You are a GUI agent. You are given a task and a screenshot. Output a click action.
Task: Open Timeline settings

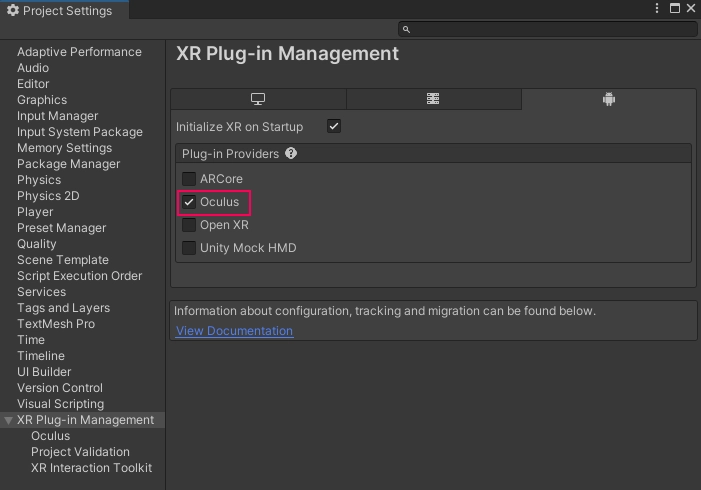click(41, 356)
